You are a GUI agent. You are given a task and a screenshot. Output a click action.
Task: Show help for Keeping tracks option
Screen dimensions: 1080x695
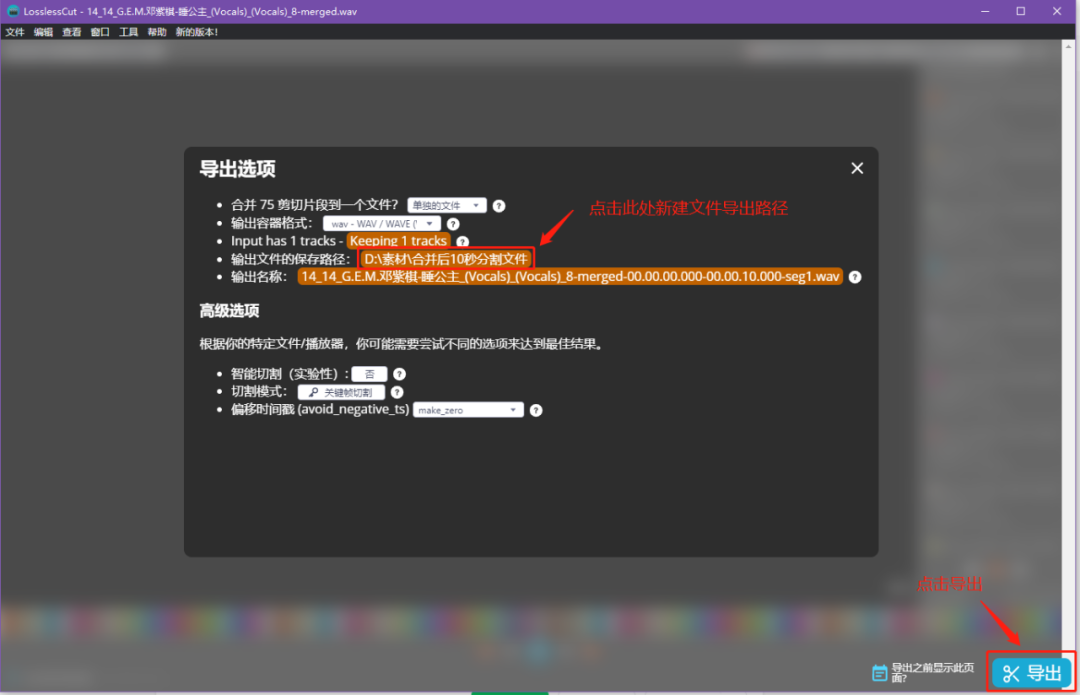pos(462,242)
